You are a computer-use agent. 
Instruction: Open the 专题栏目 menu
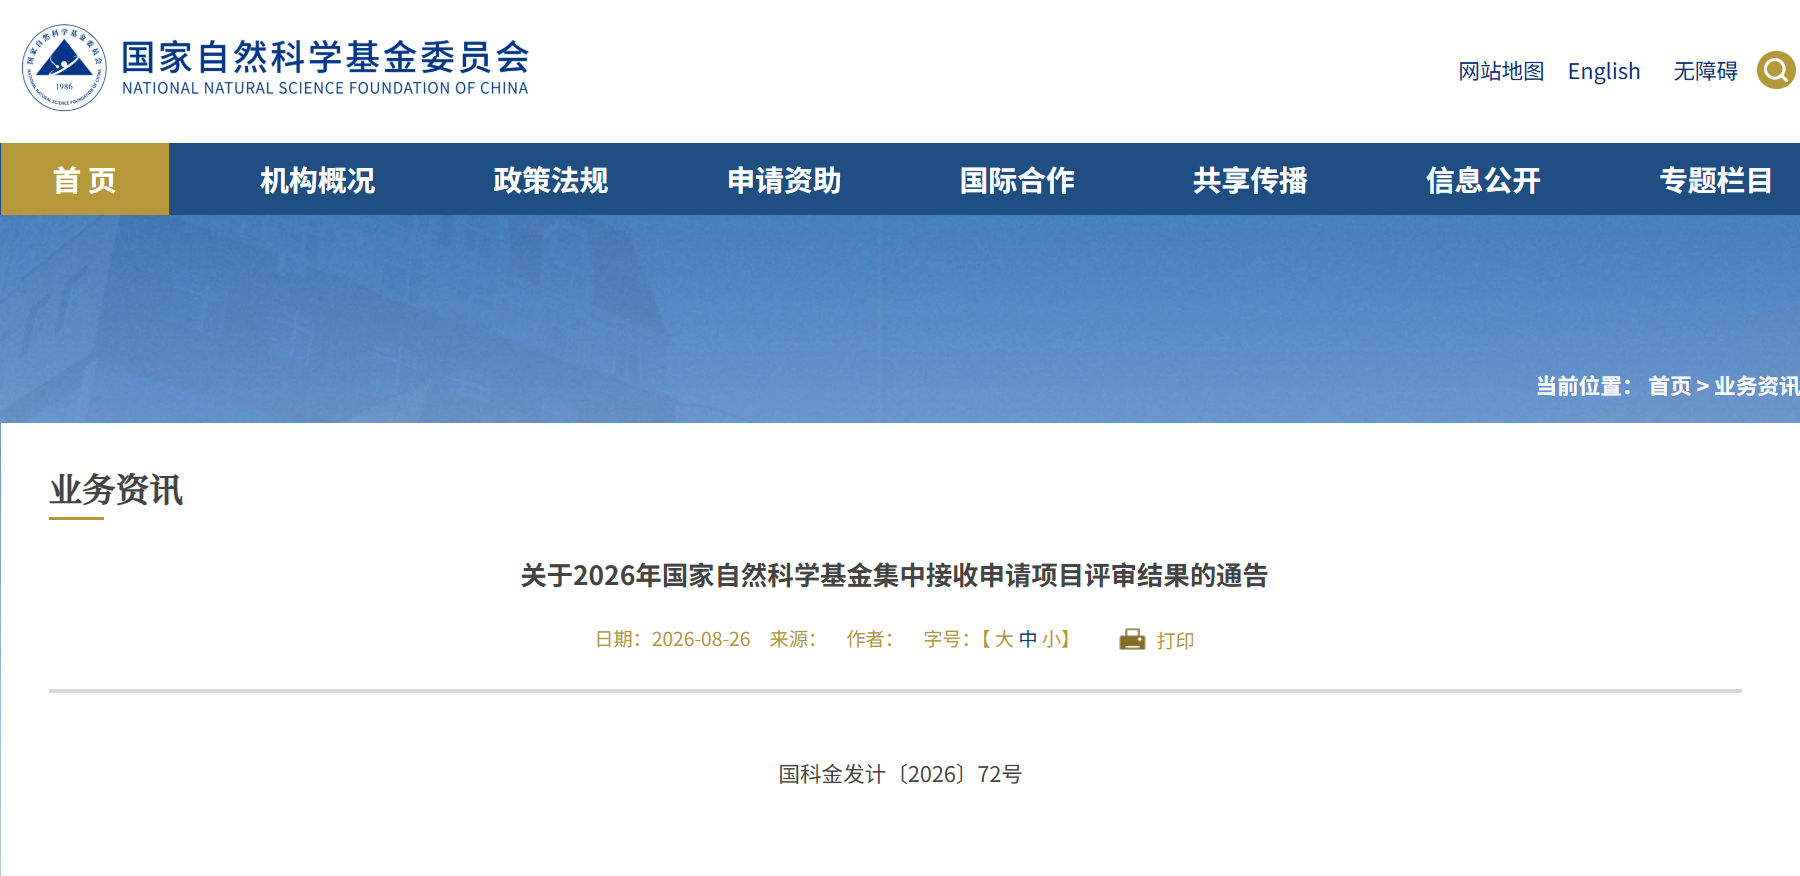pos(1716,180)
